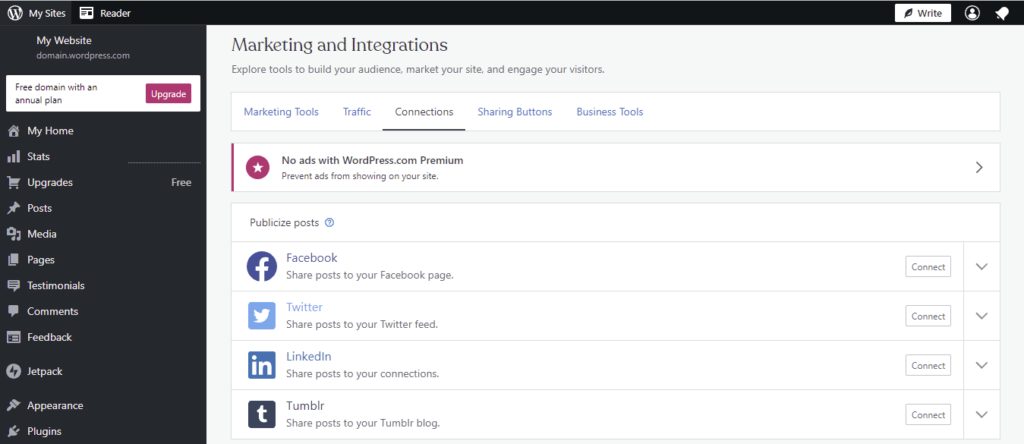This screenshot has height=444, width=1024.
Task: Connect the LinkedIn account
Action: [x=928, y=366]
